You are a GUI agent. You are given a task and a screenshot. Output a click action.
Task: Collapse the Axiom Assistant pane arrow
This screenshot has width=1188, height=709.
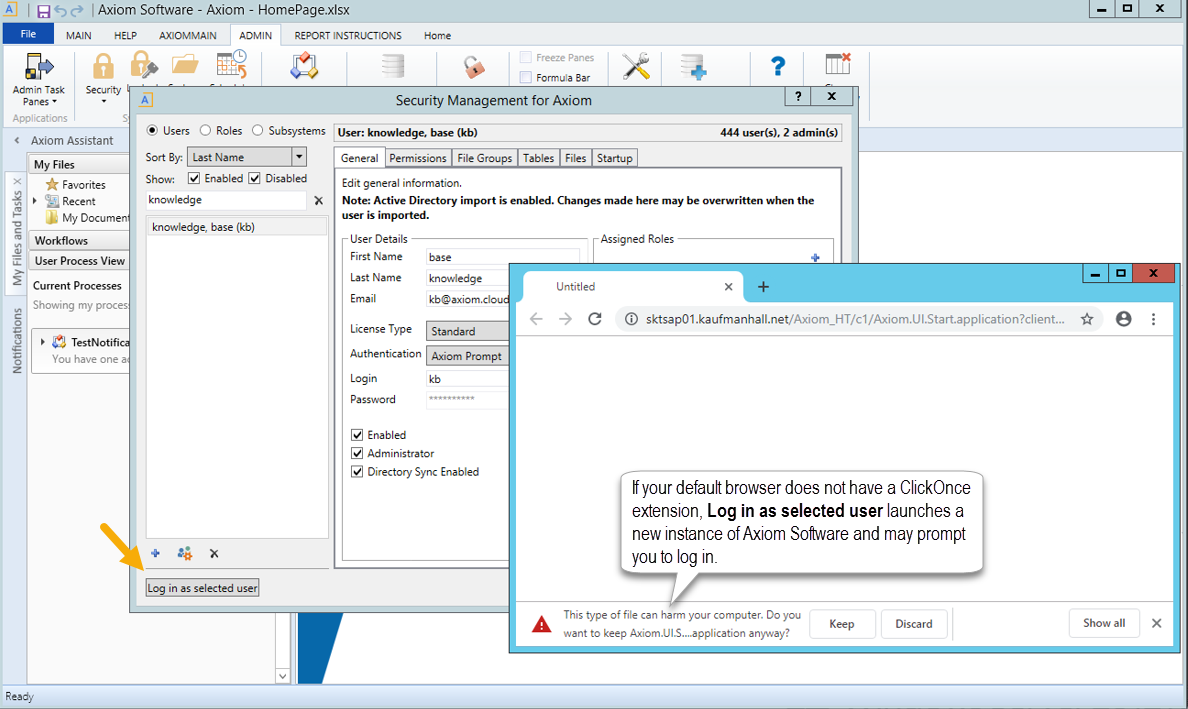[17, 140]
